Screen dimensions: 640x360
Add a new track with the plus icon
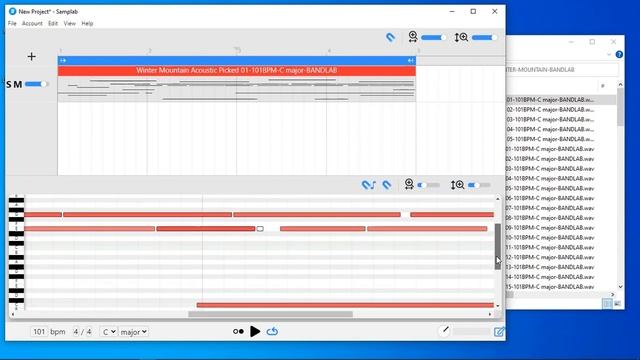tap(31, 56)
